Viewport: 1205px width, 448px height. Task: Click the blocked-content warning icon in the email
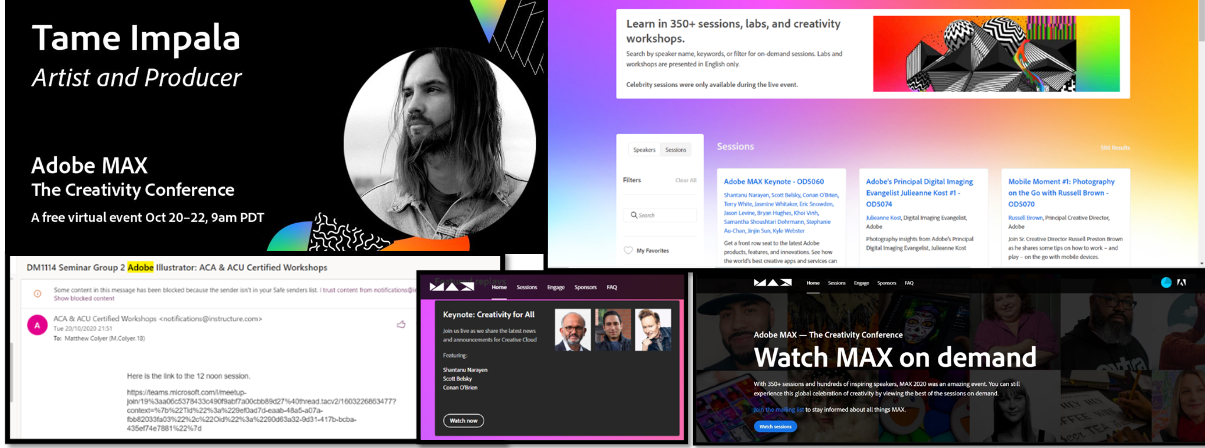click(x=38, y=293)
